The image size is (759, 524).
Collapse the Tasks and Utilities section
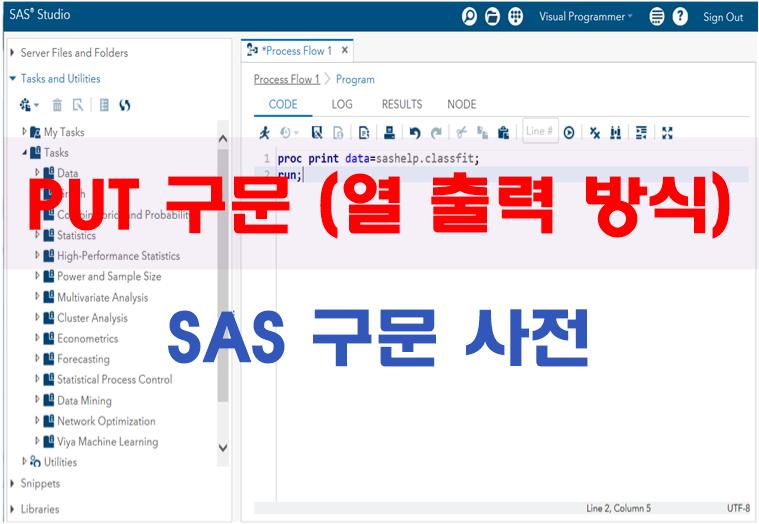(13, 78)
